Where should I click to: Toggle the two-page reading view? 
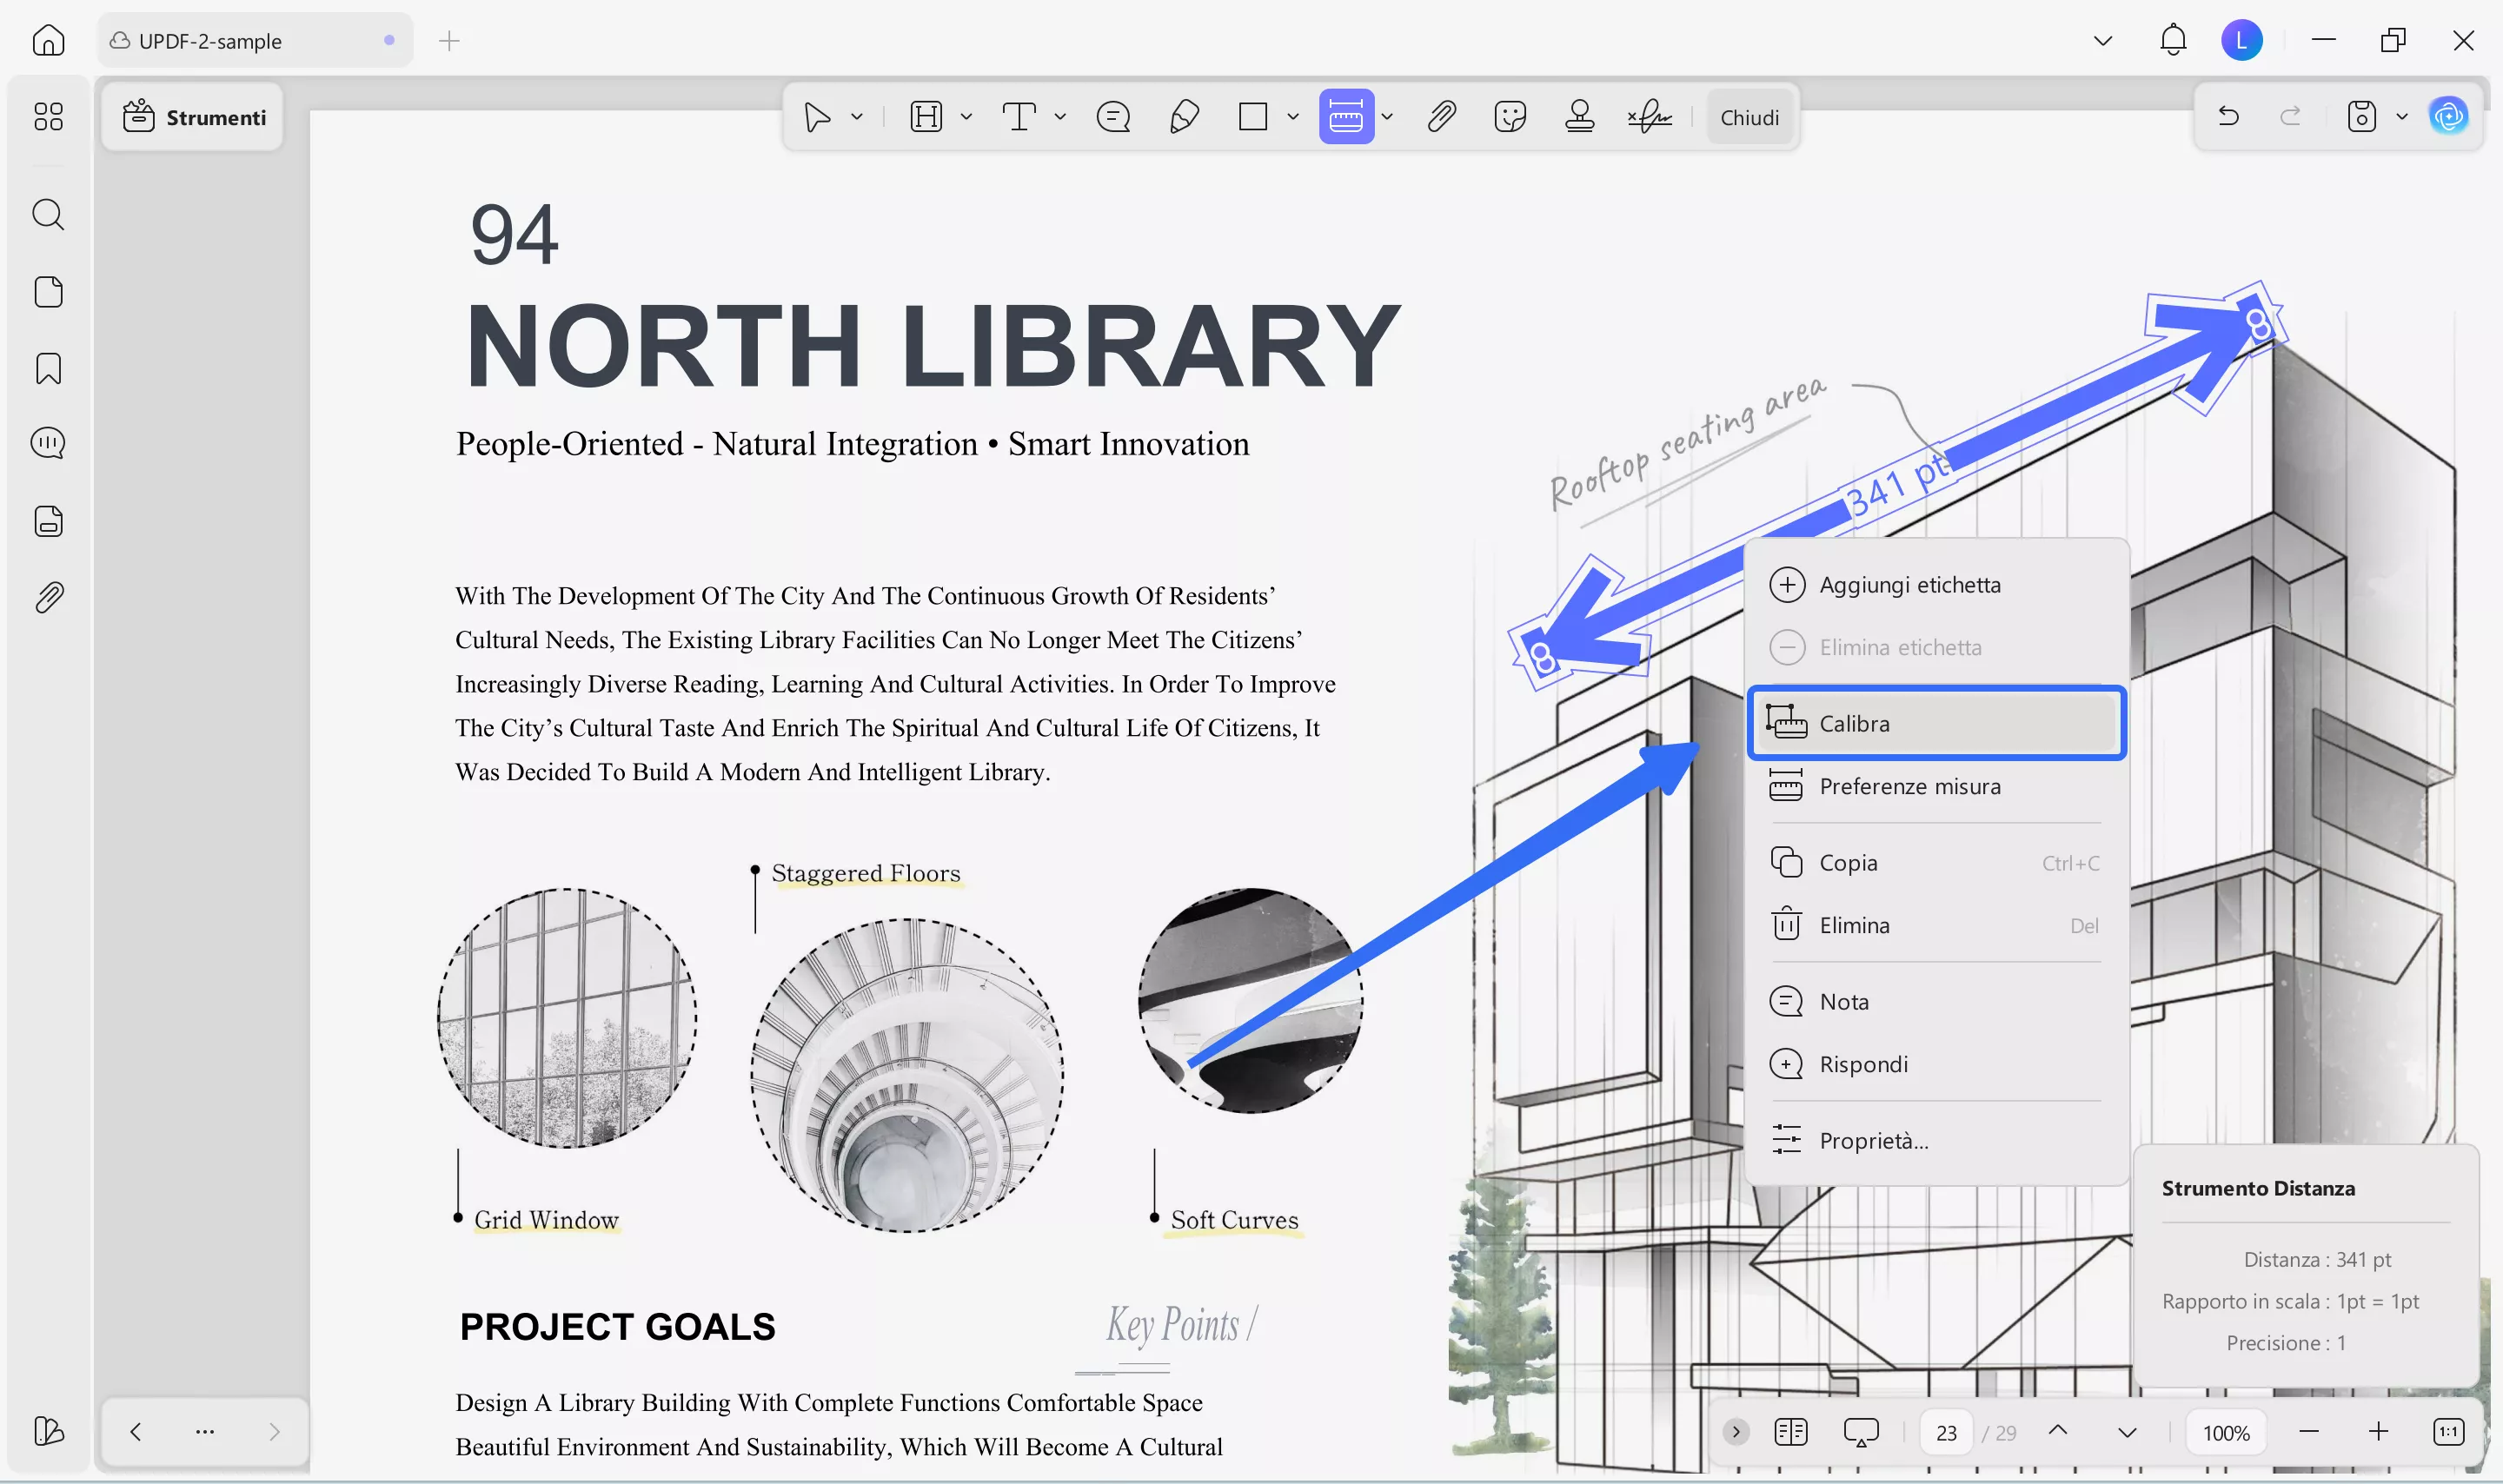[1790, 1432]
